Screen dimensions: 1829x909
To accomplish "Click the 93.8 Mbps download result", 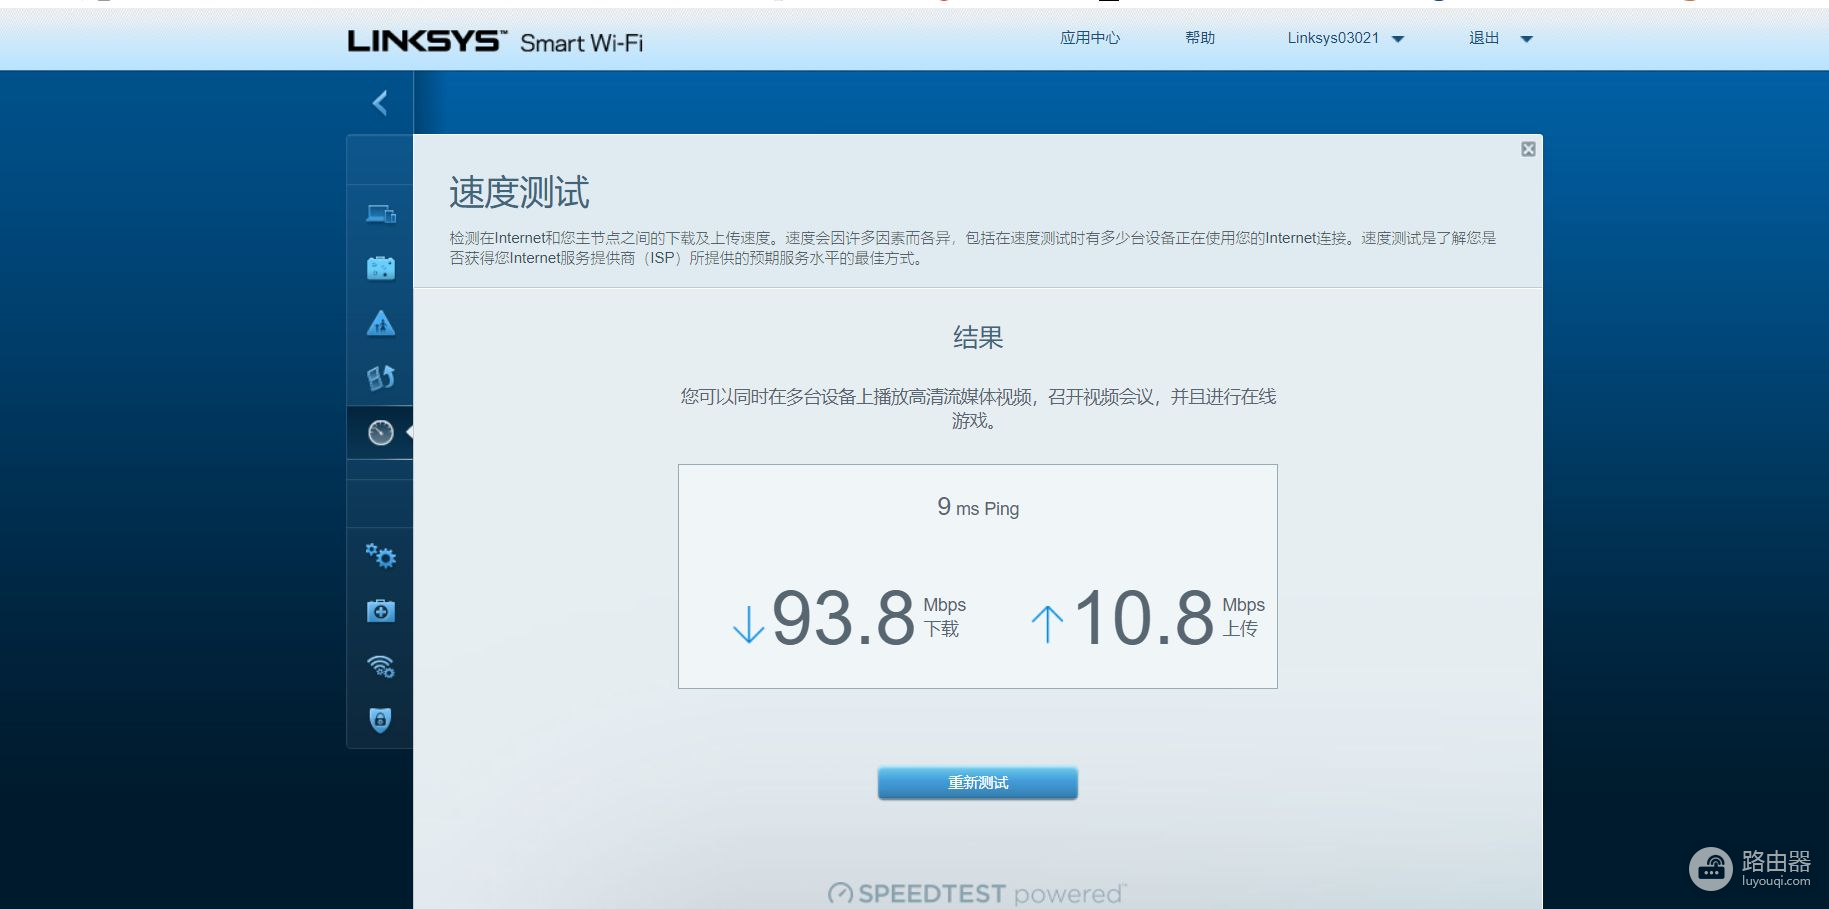I will [843, 618].
